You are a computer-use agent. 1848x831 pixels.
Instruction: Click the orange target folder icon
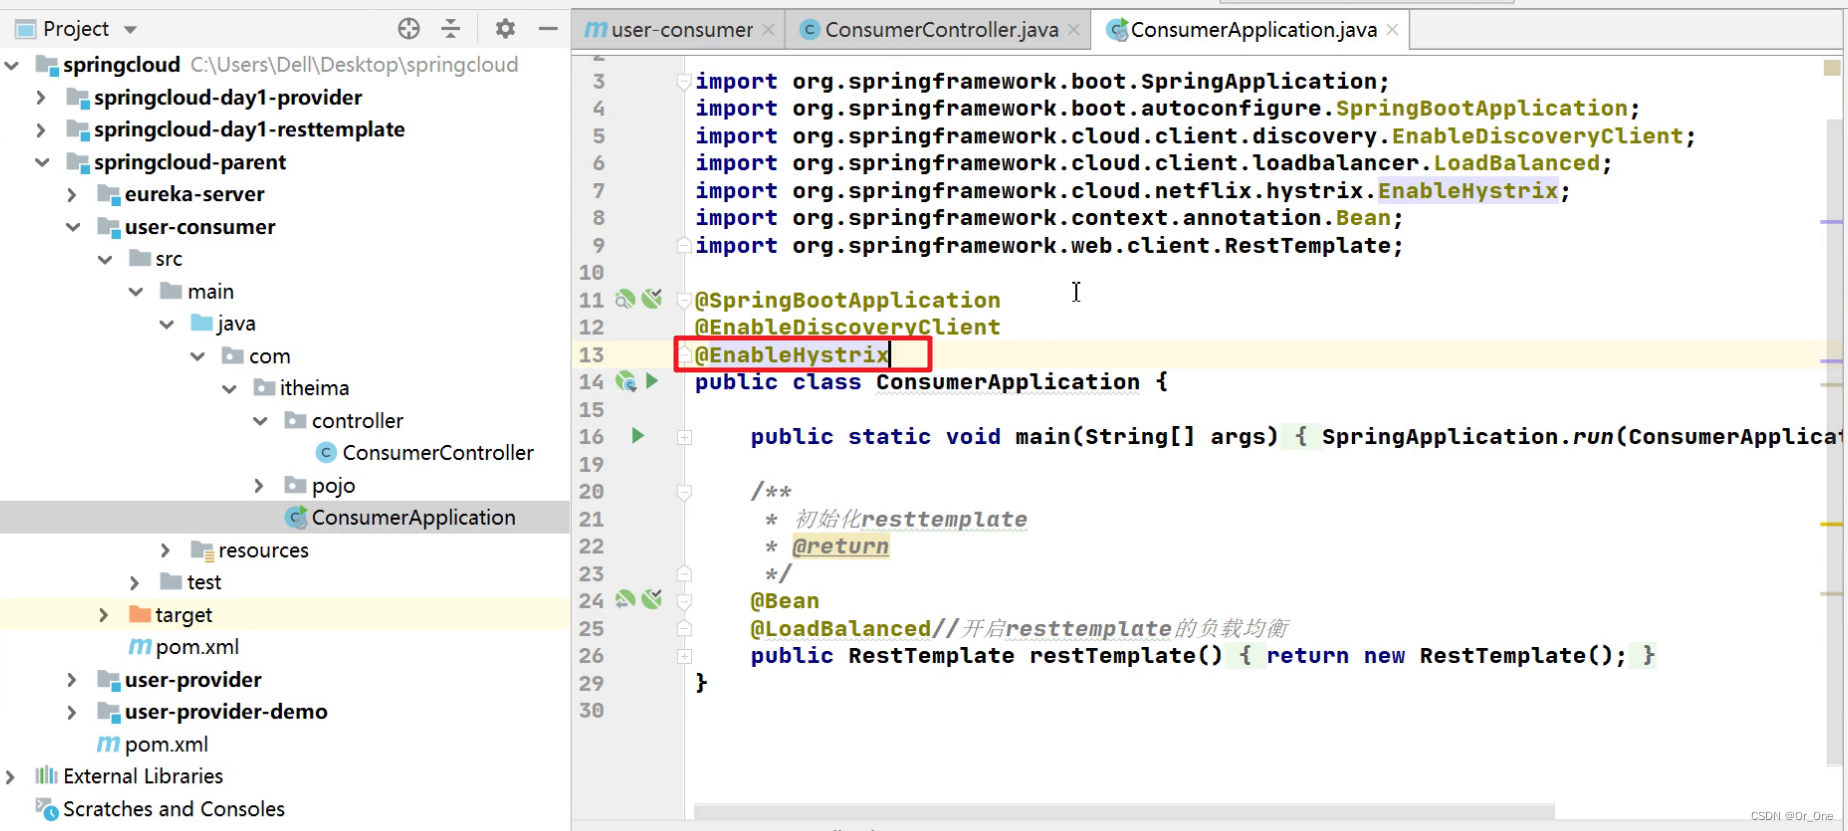[x=140, y=614]
